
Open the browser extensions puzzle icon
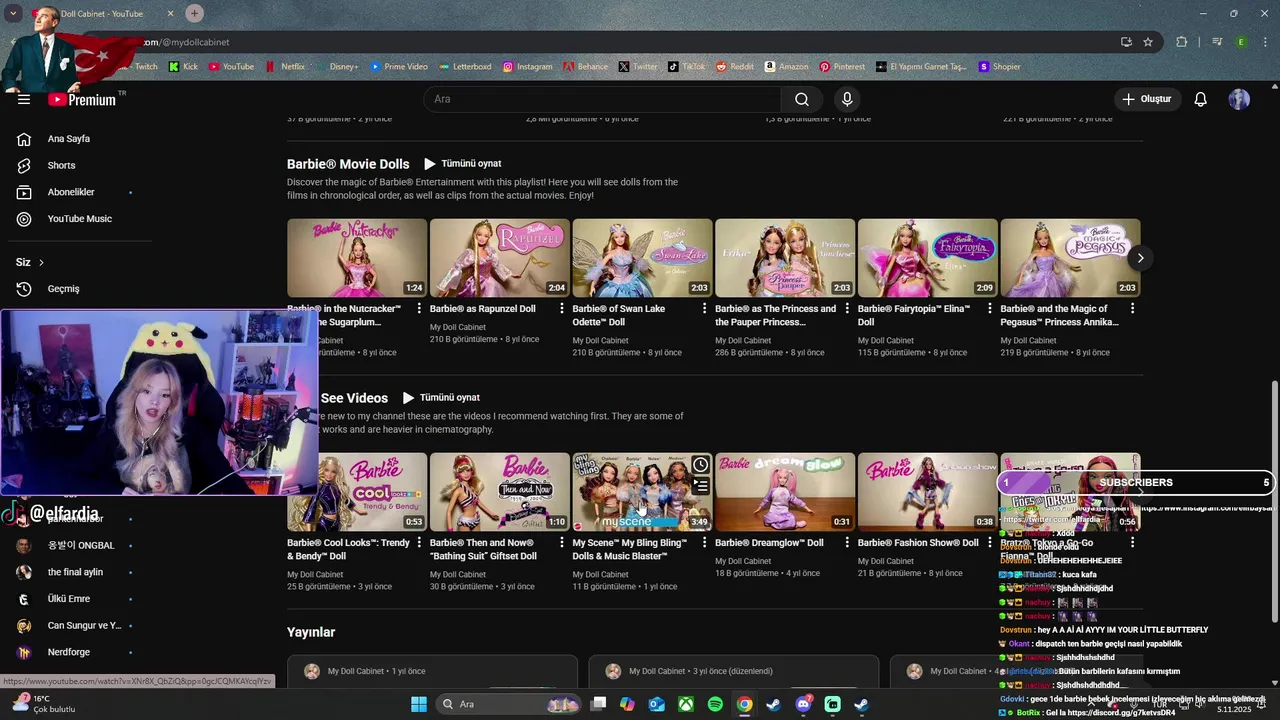point(1181,42)
